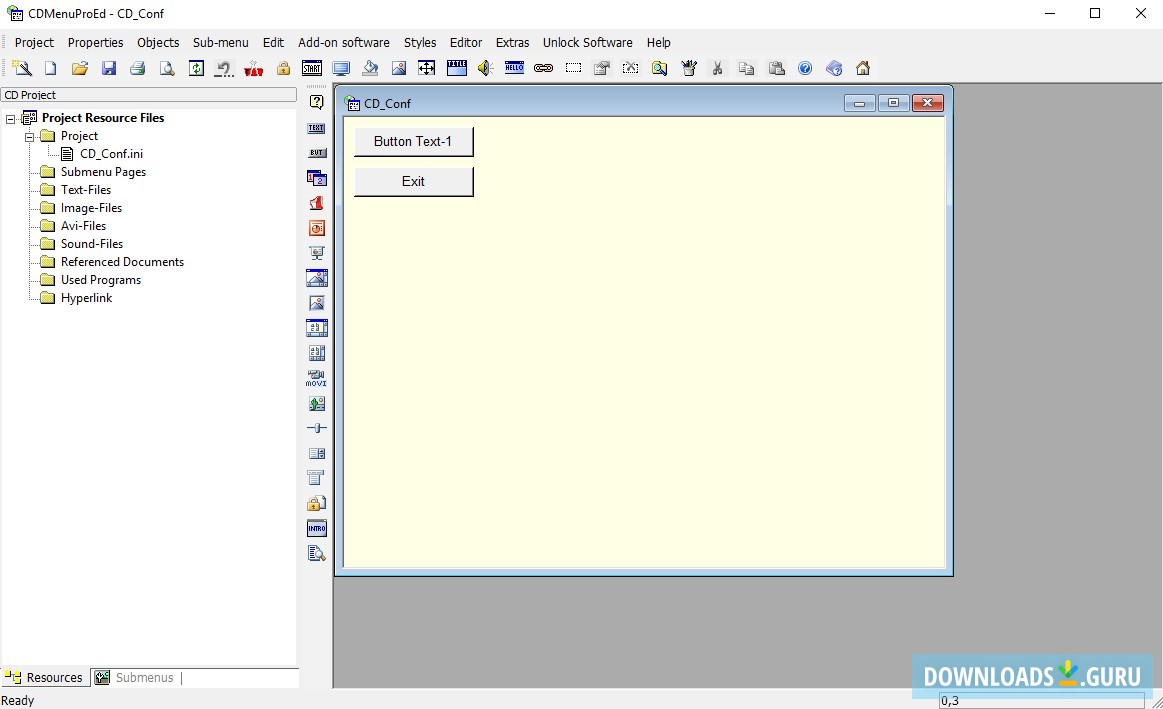Select the BUT button object tool
Viewport: 1163px width, 709px height.
tap(317, 153)
